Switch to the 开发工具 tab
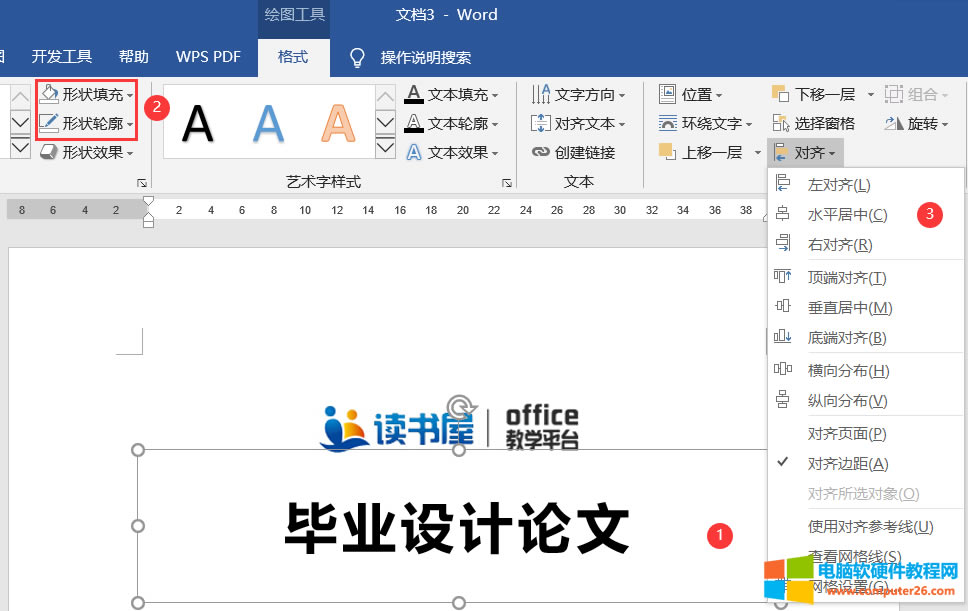The width and height of the screenshot is (968, 611). point(62,56)
